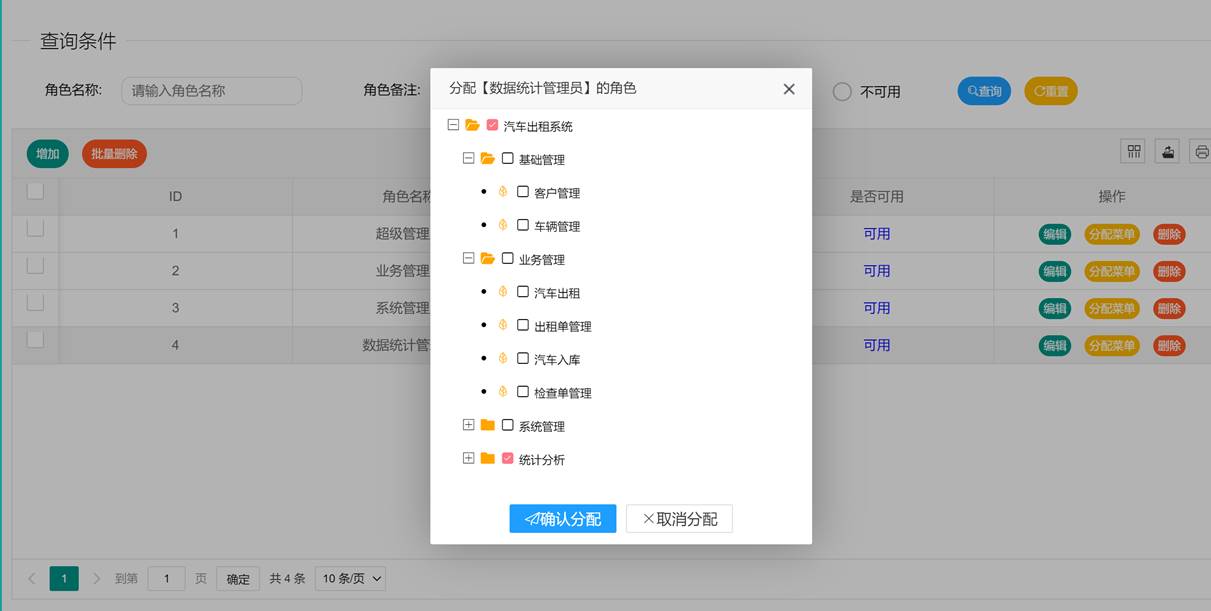
Task: Check the 系统管理 checkbox
Action: coord(507,425)
